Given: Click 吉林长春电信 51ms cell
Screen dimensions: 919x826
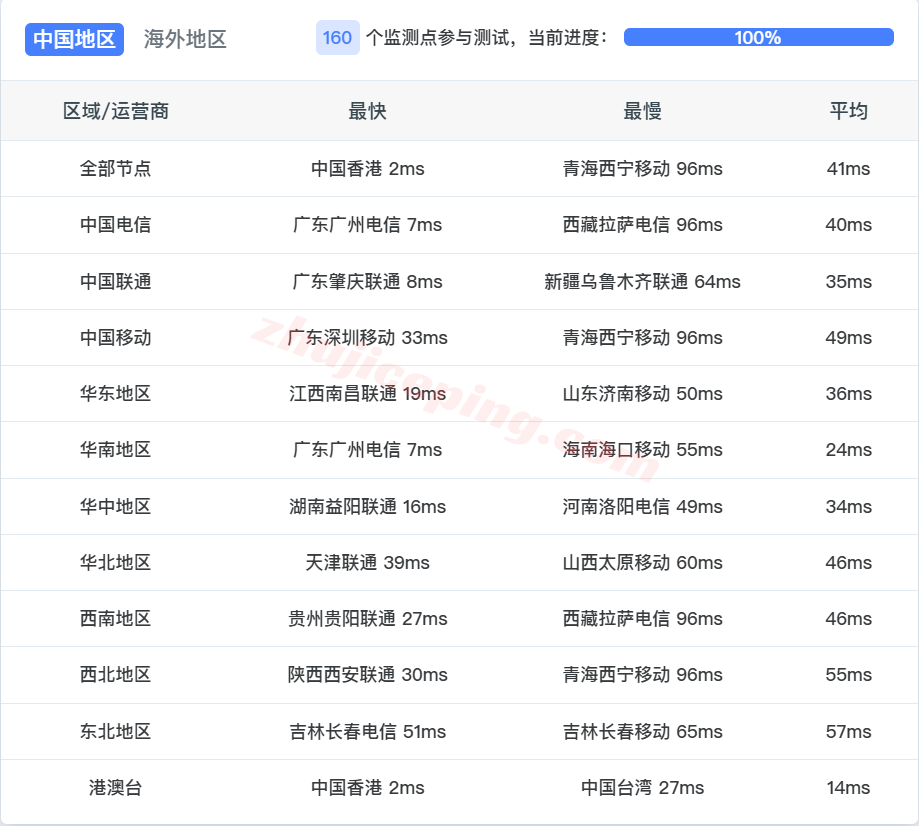Looking at the screenshot, I should (x=367, y=732).
